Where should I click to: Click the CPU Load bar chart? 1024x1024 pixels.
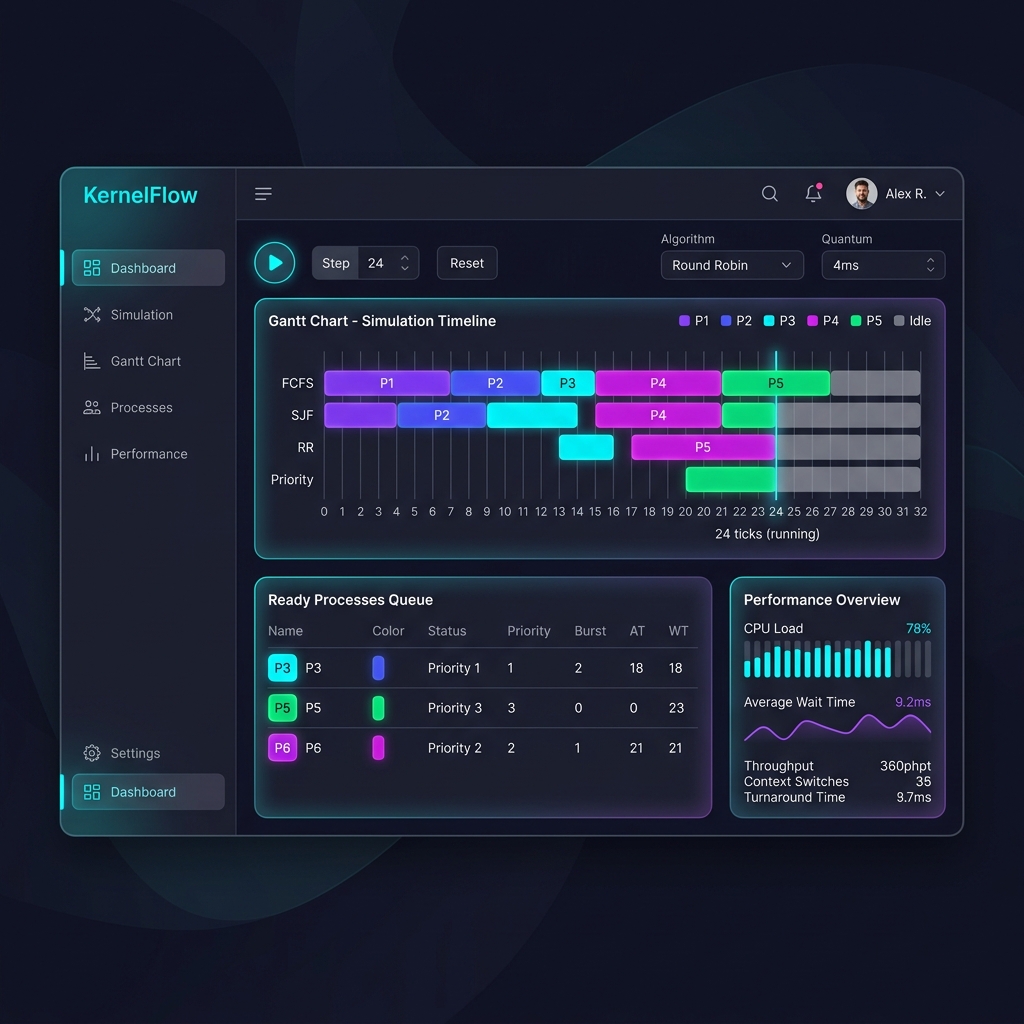click(x=837, y=659)
